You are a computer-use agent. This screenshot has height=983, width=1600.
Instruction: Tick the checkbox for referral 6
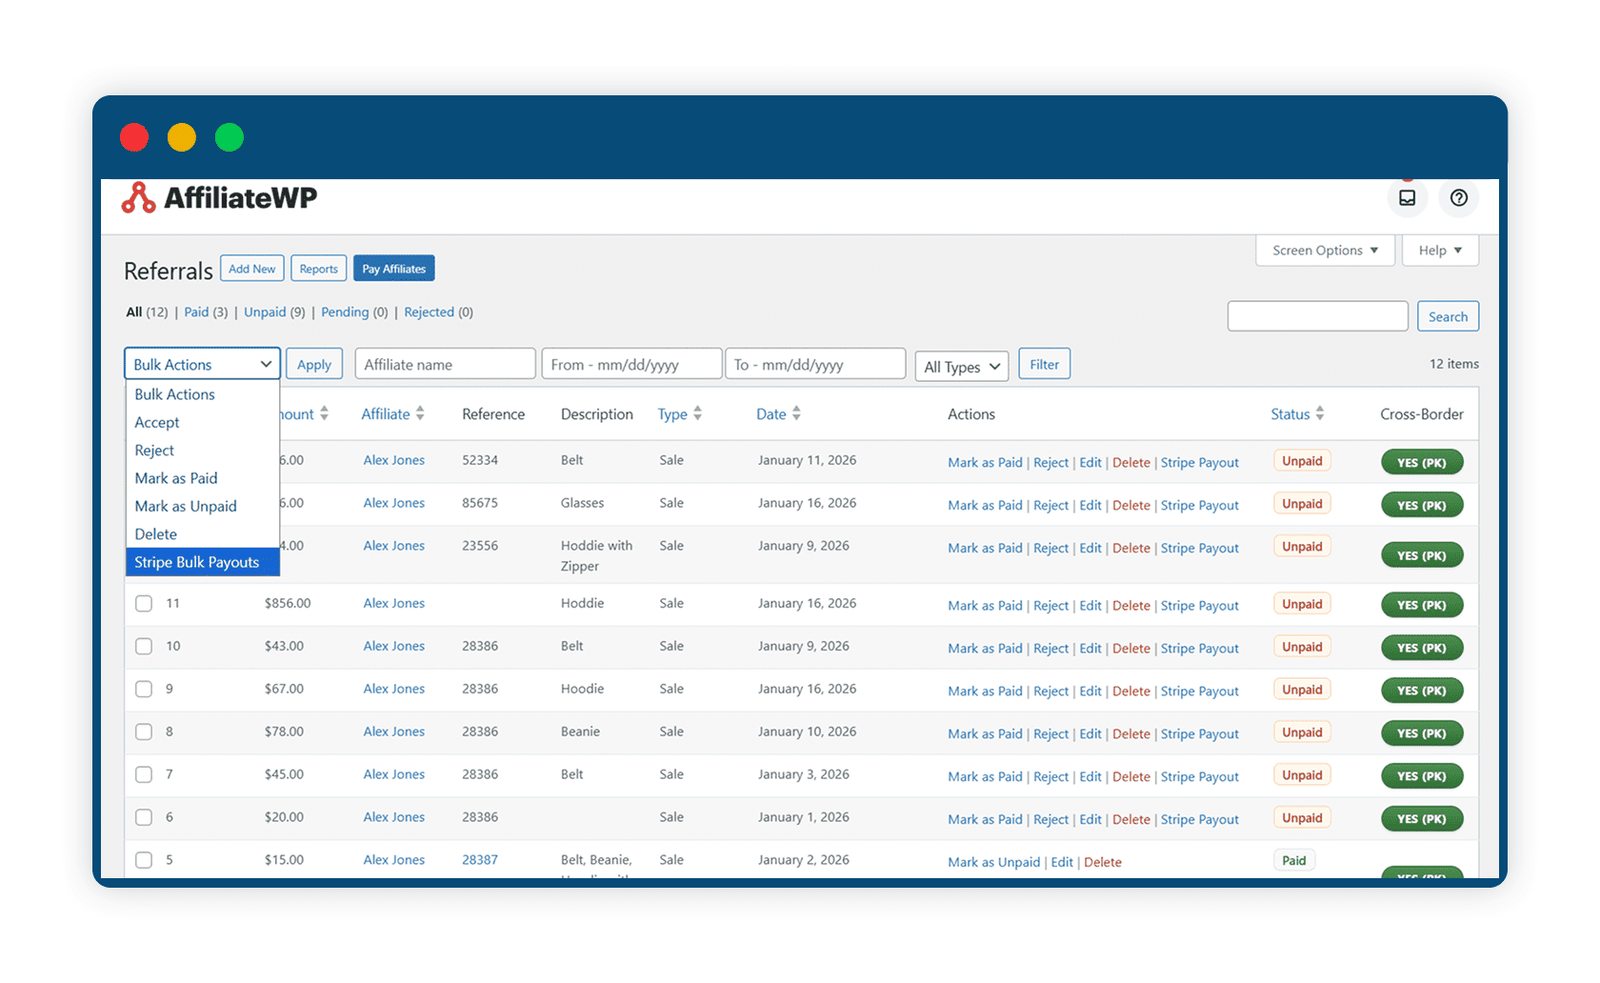(144, 818)
